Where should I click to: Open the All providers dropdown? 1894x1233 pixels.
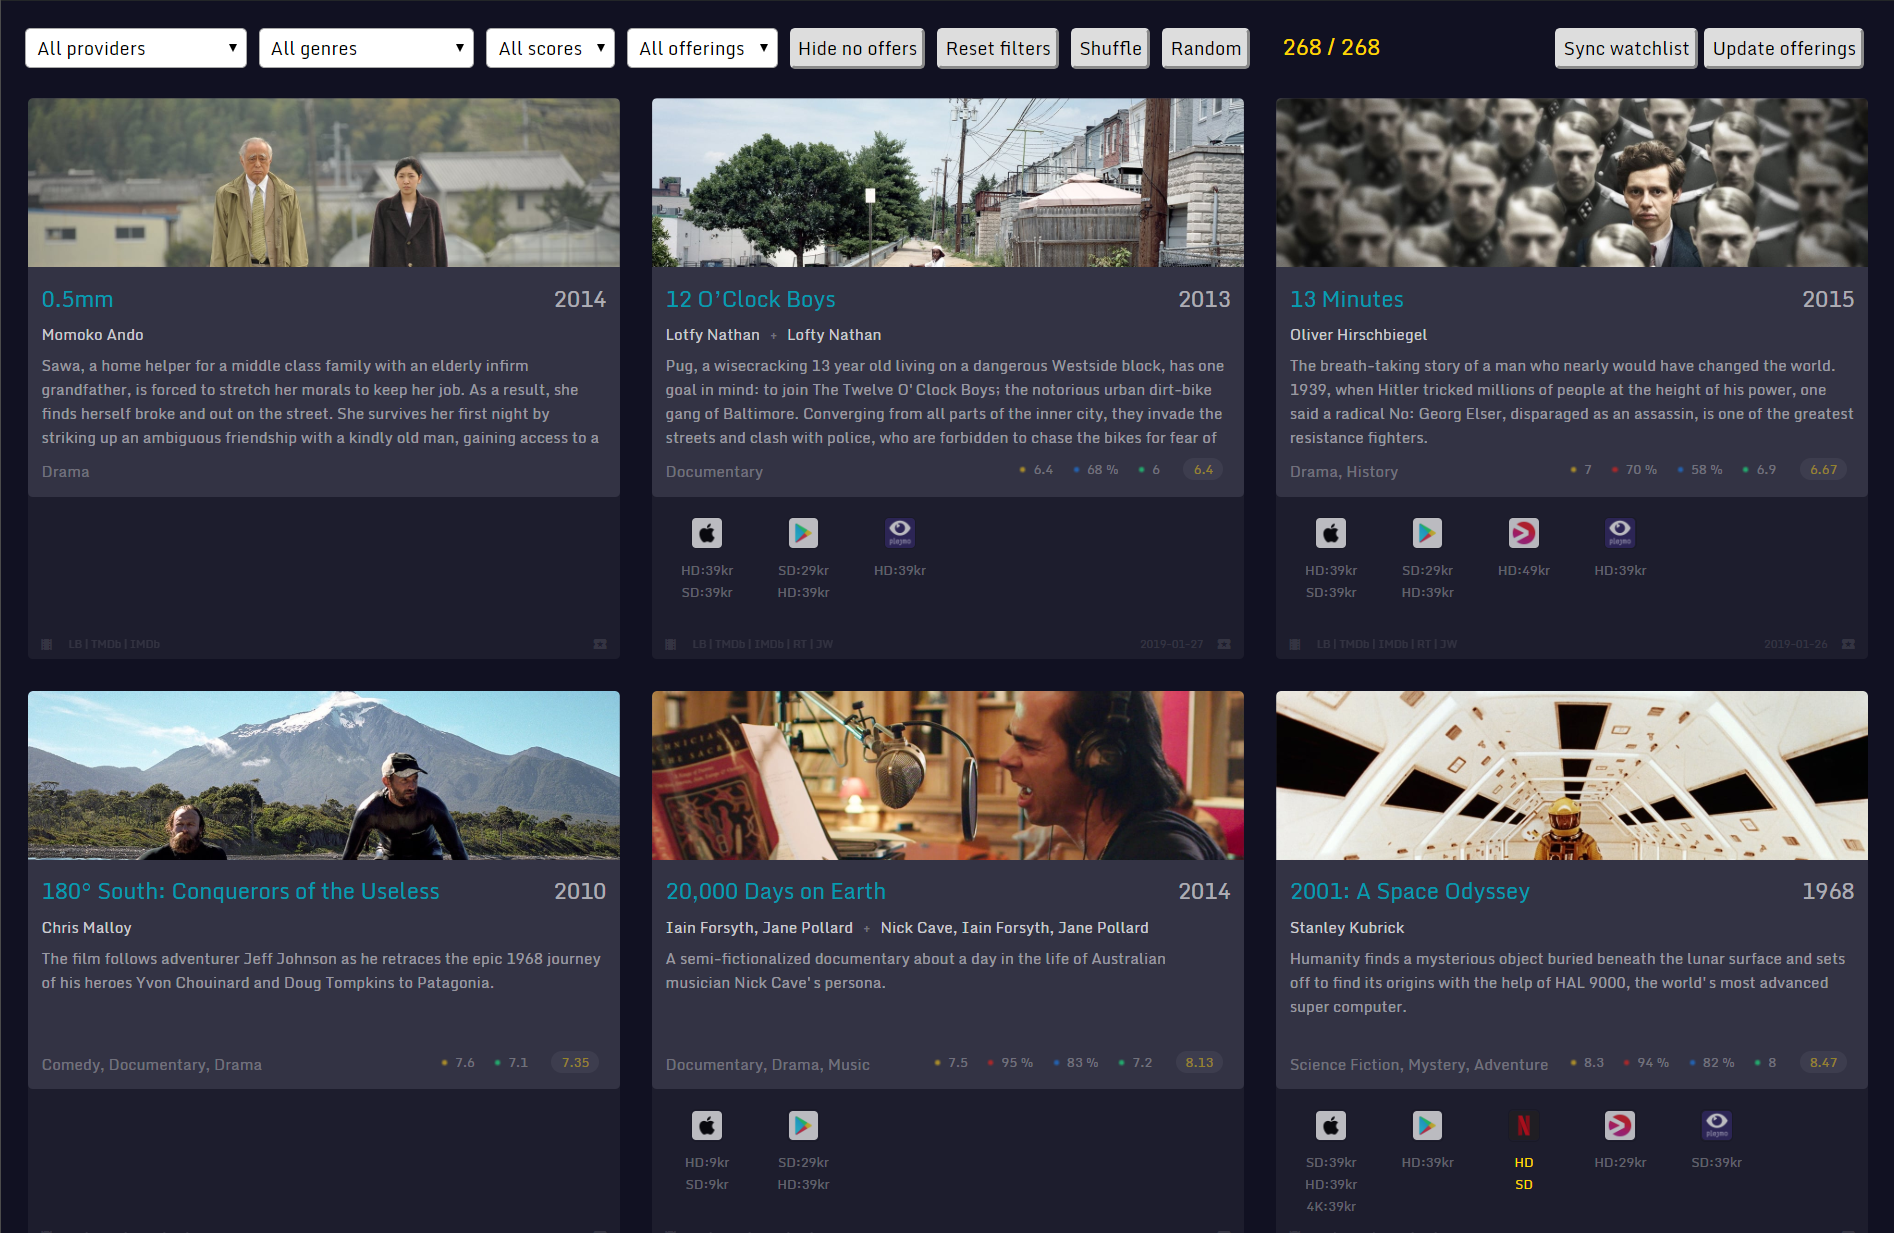pyautogui.click(x=136, y=48)
